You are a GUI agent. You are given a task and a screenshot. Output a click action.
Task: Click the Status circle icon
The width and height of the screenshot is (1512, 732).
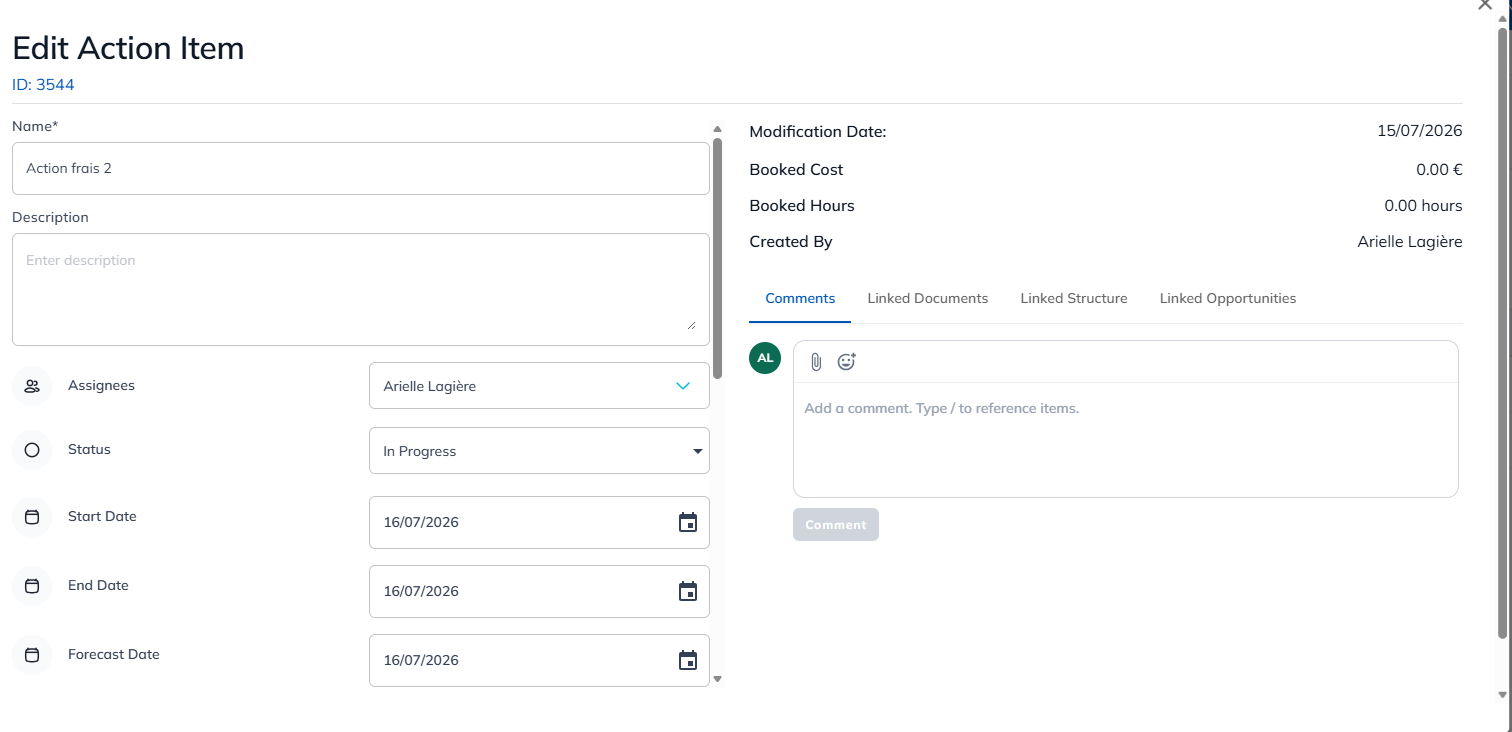click(32, 450)
